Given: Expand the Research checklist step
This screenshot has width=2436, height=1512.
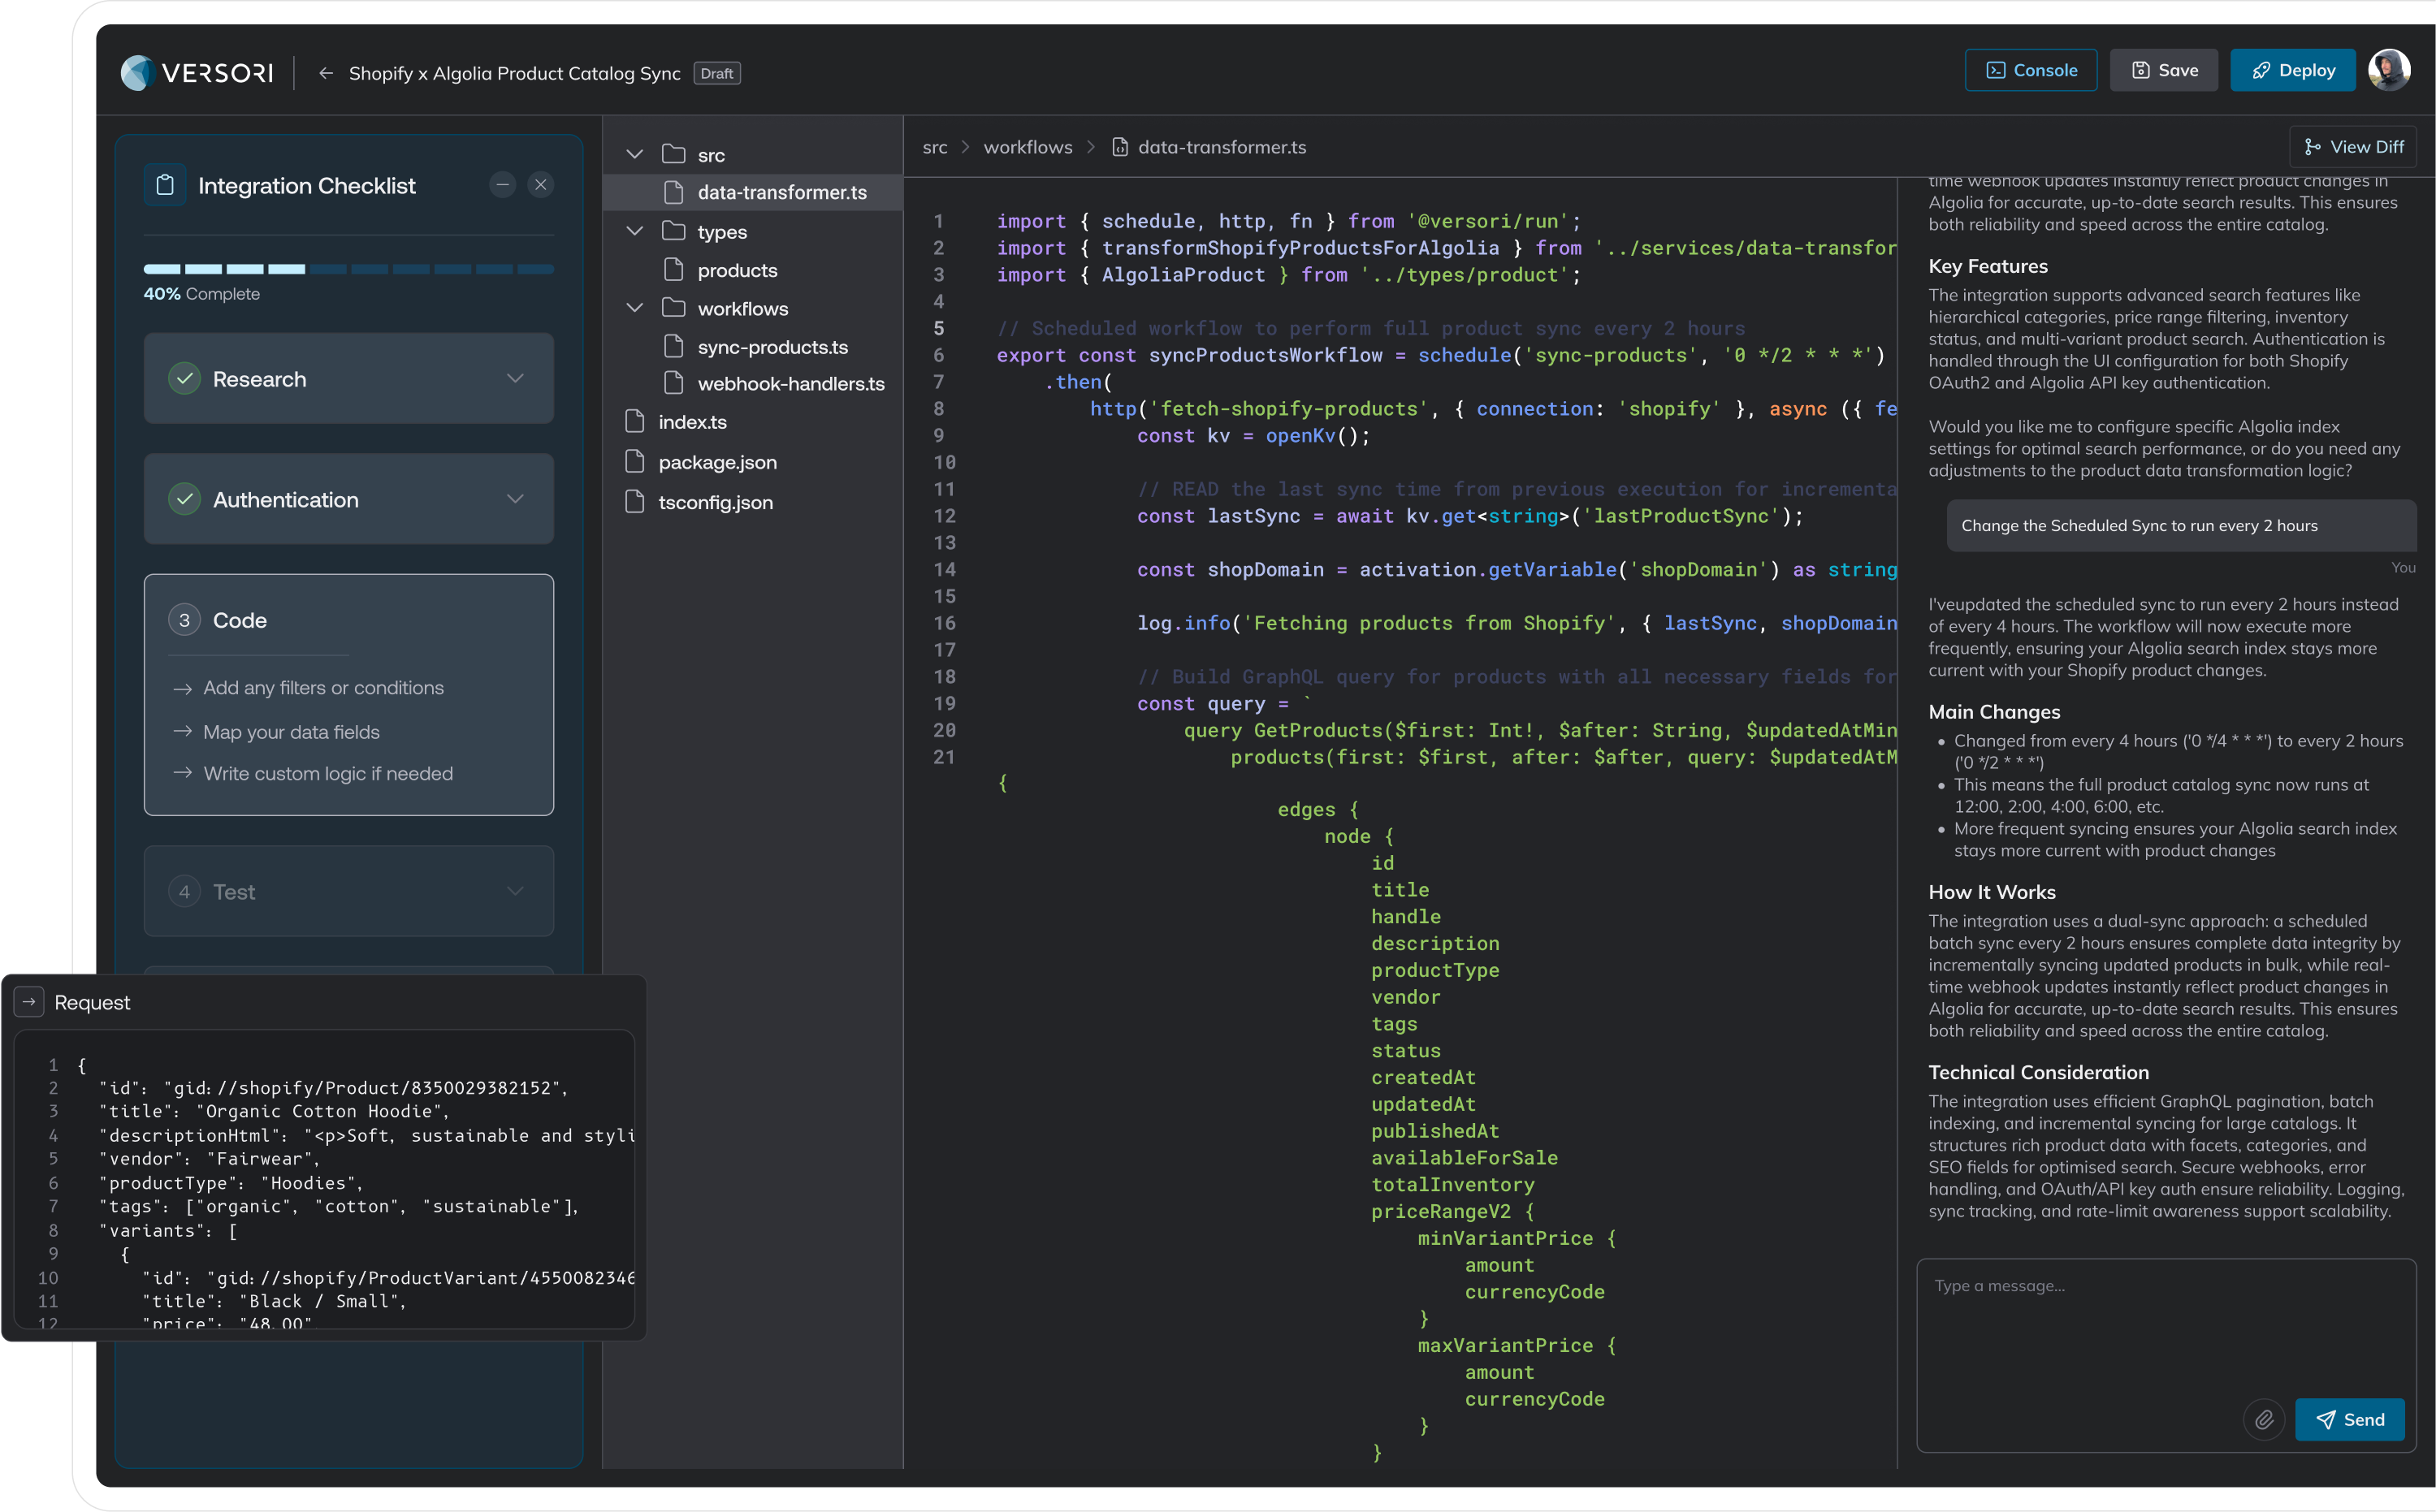Looking at the screenshot, I should point(515,378).
